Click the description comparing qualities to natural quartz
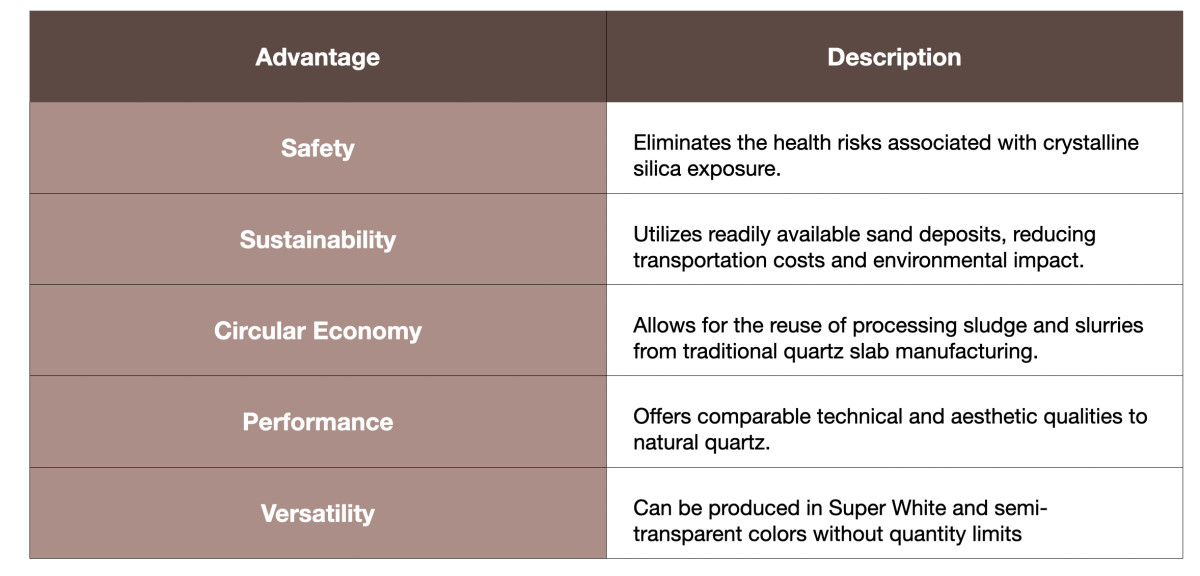The image size is (1200, 576). point(890,428)
